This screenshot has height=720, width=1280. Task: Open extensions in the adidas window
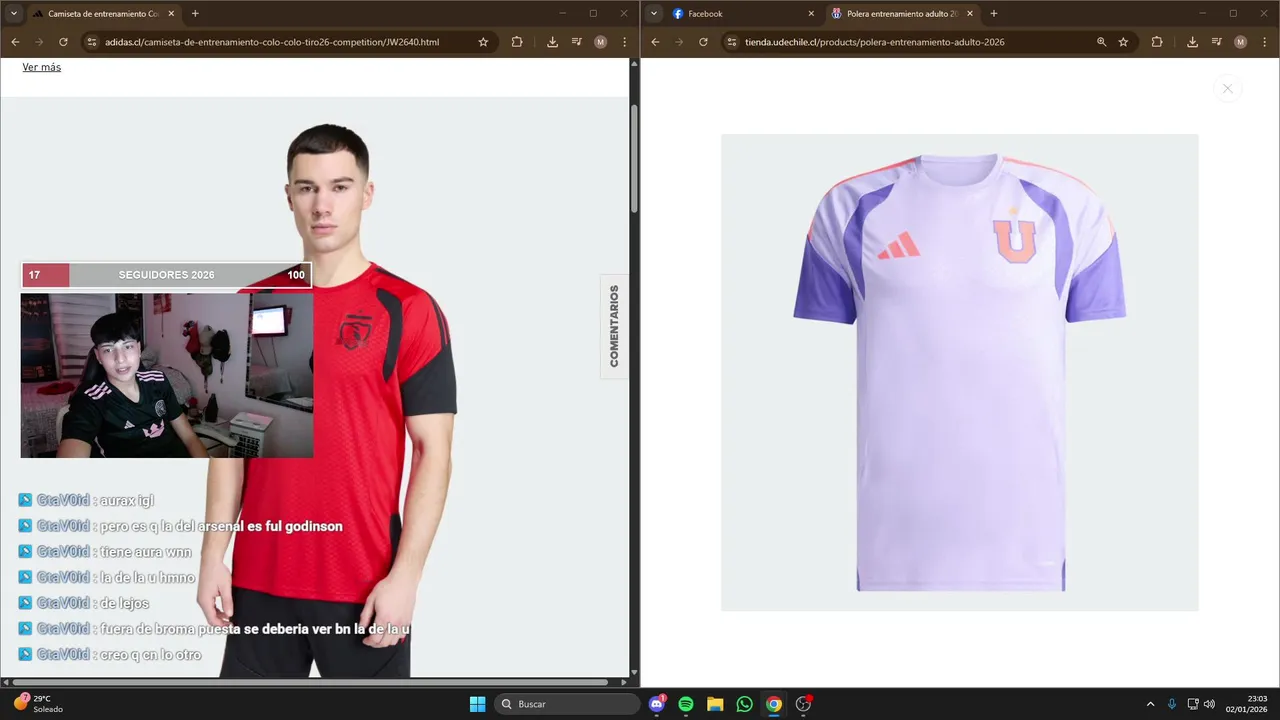(517, 42)
